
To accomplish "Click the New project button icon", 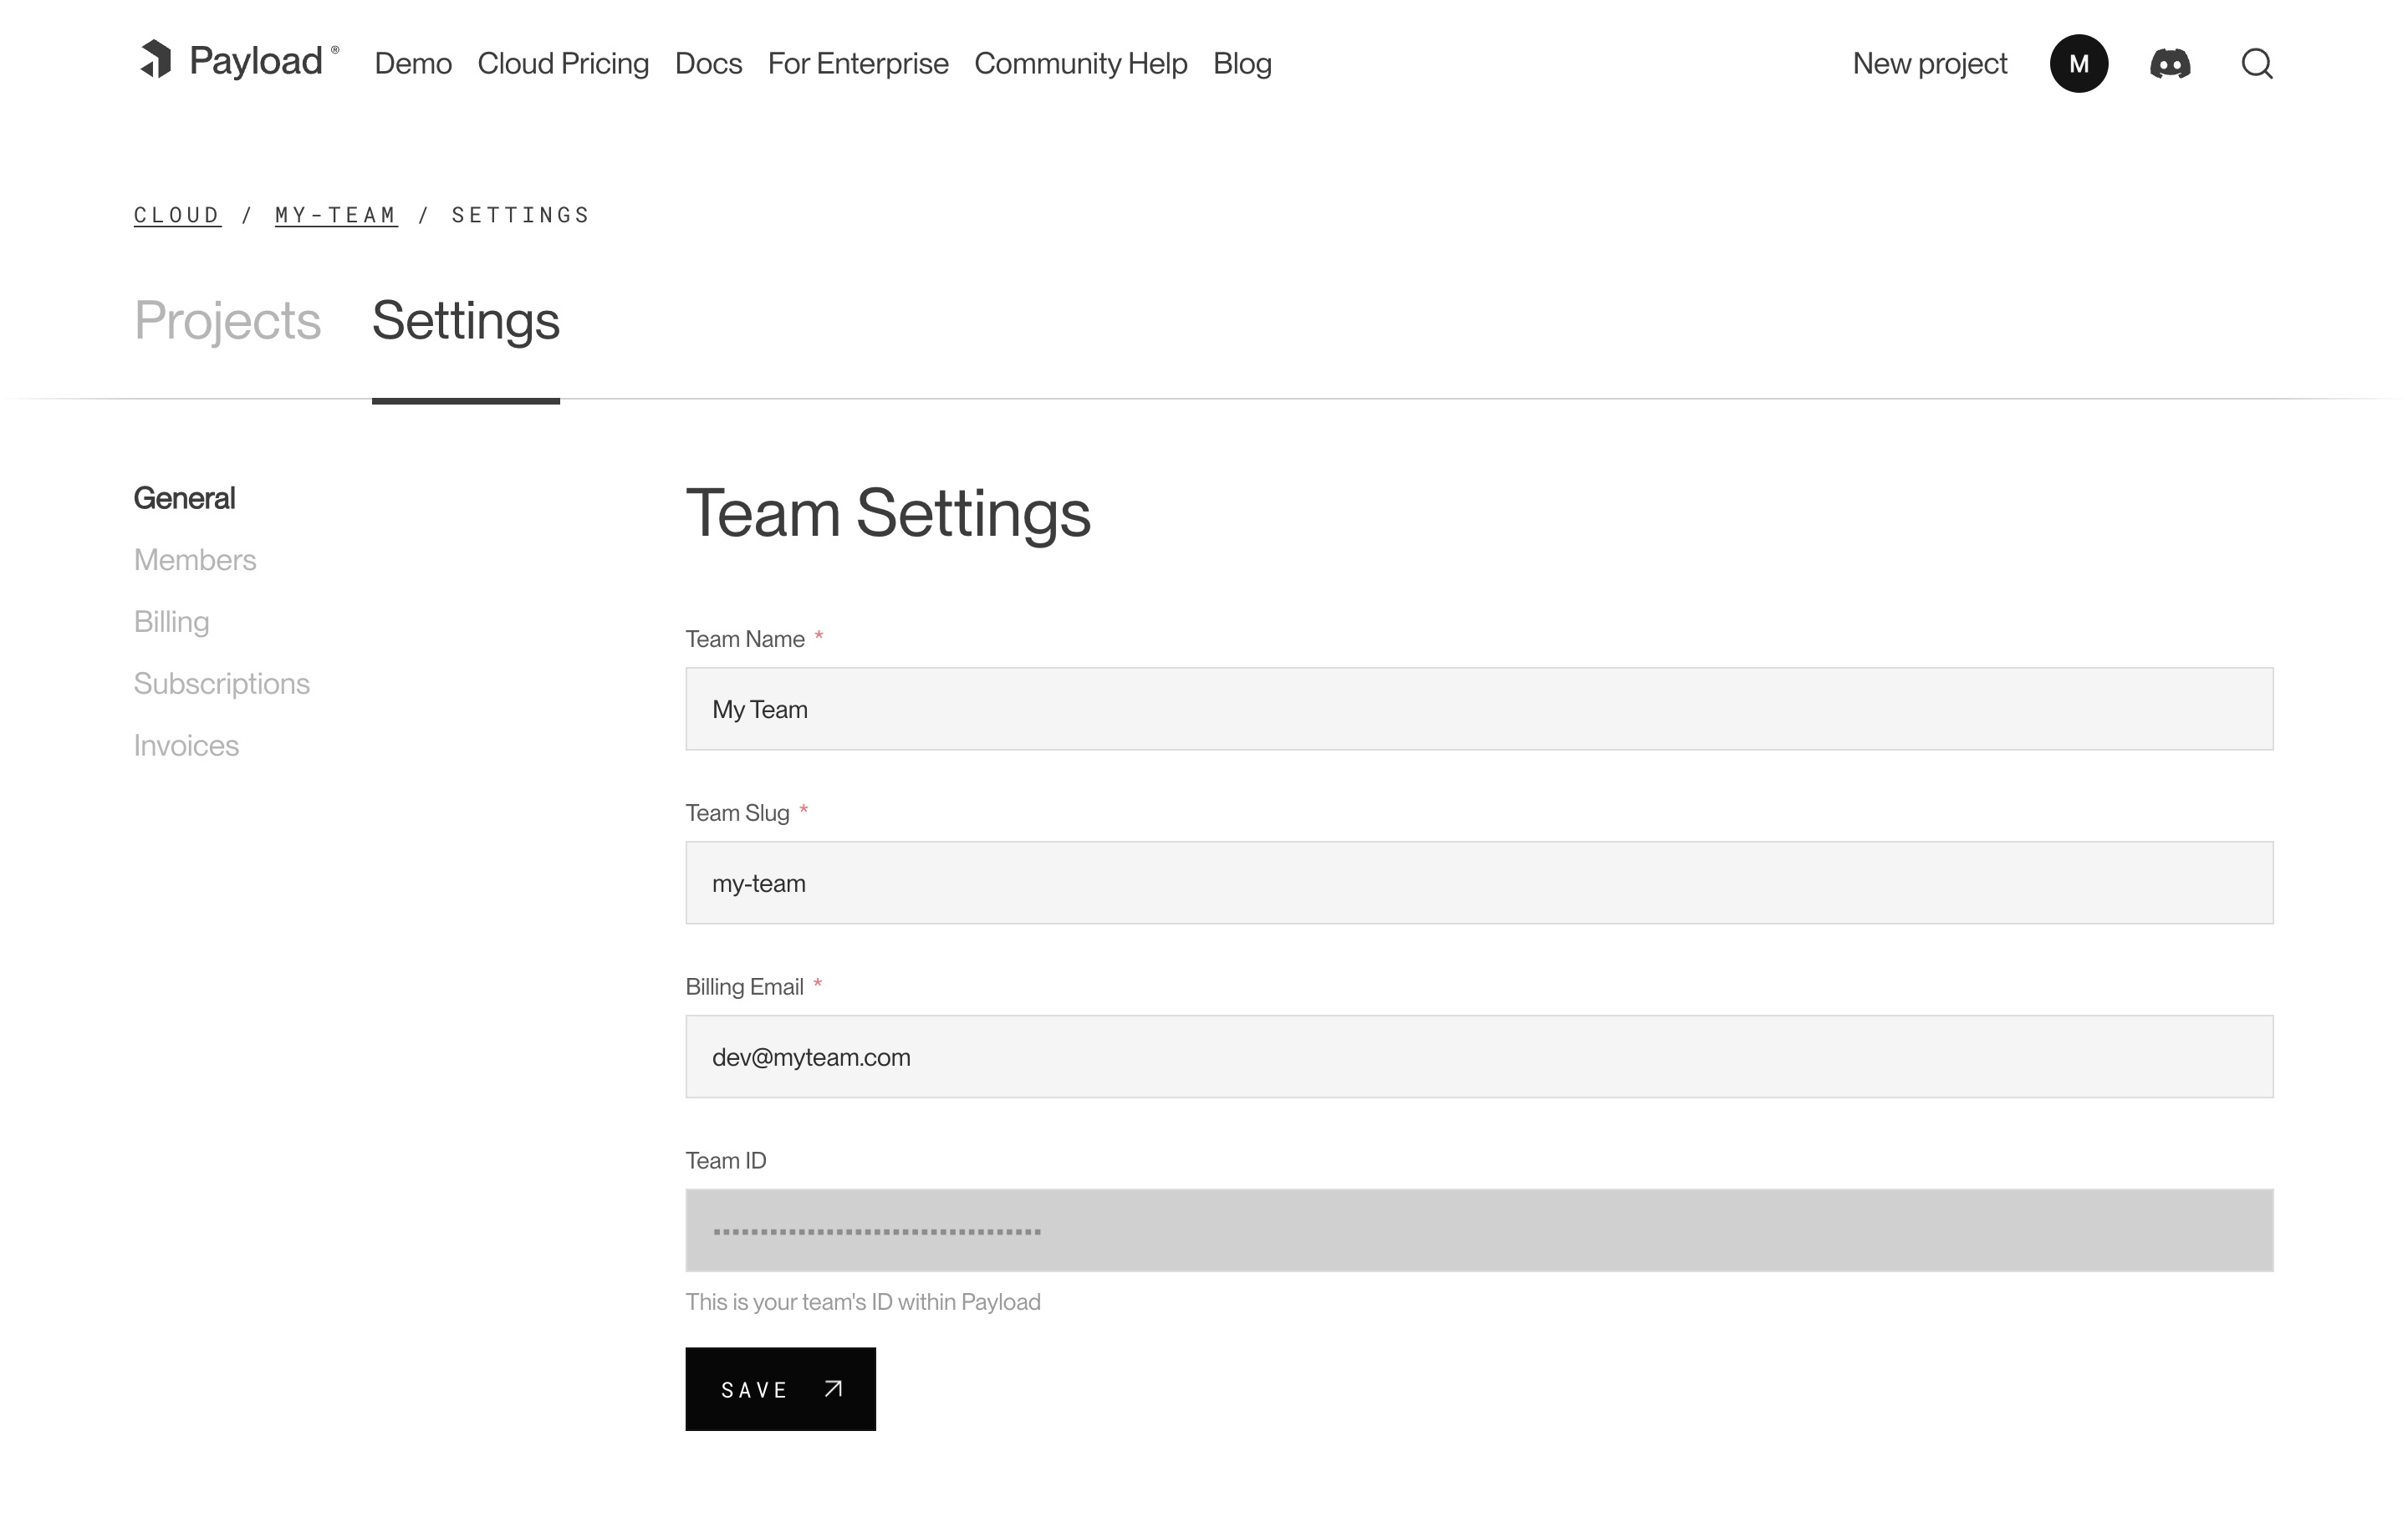I will [x=1929, y=64].
